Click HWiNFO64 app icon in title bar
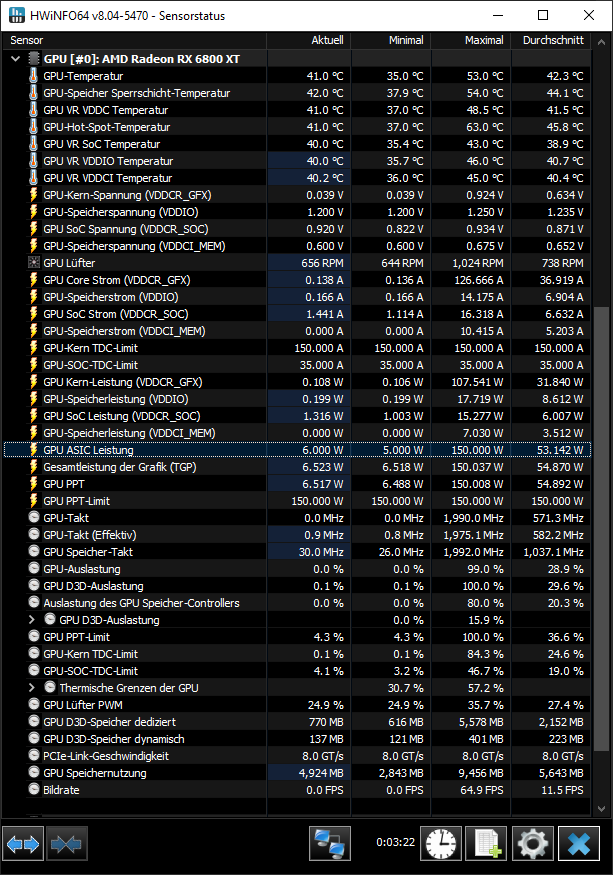The image size is (613, 875). (x=17, y=15)
